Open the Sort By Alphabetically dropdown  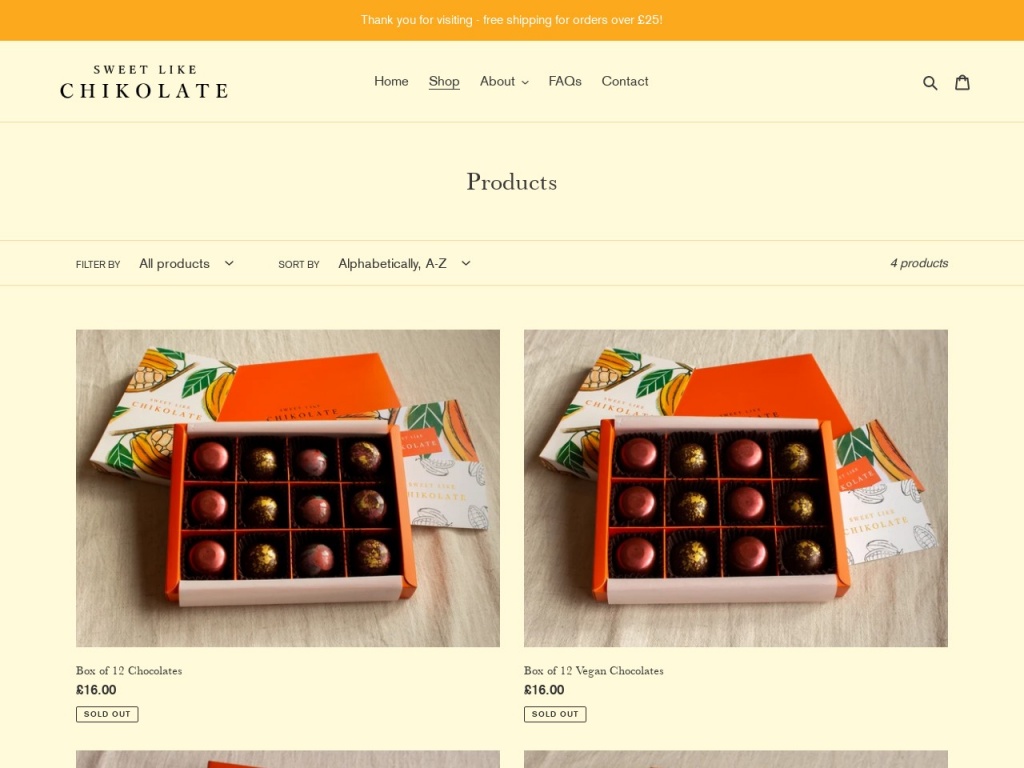pyautogui.click(x=404, y=263)
